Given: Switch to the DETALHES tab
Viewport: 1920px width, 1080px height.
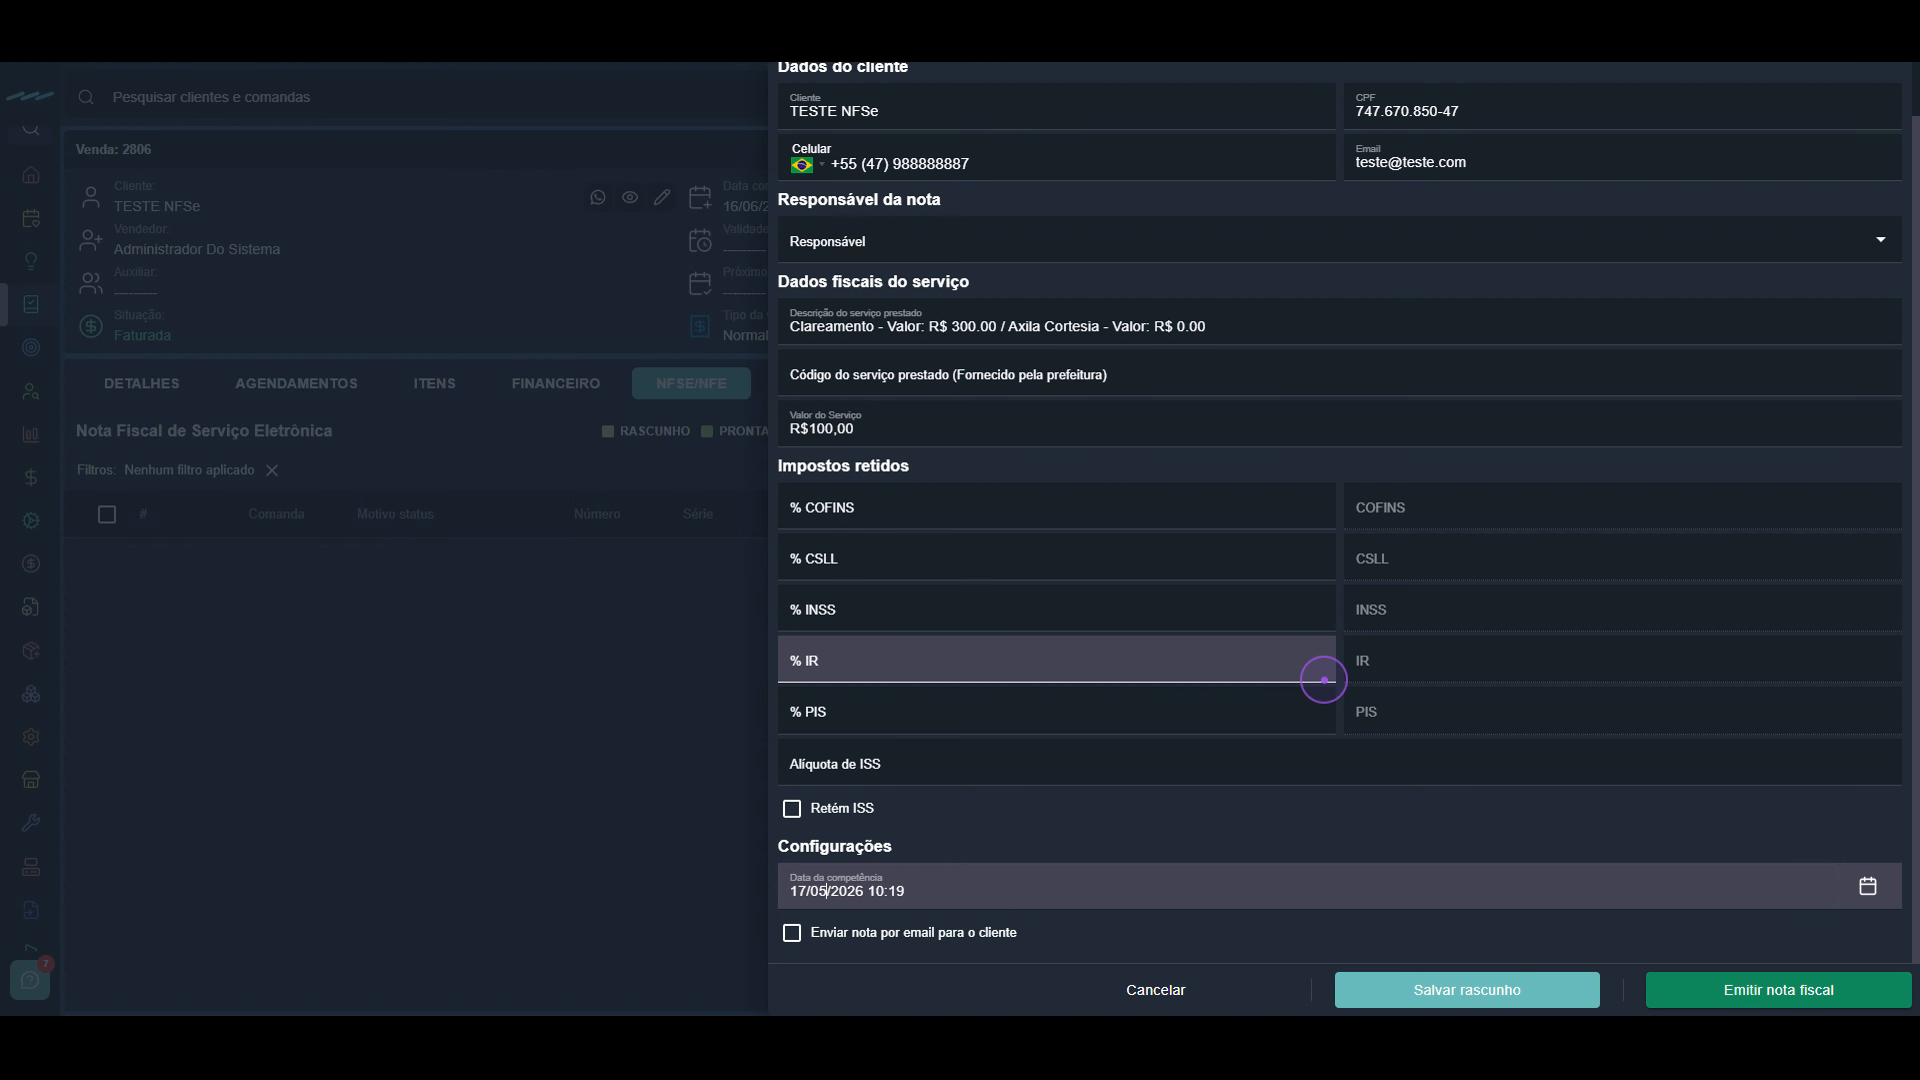Looking at the screenshot, I should (142, 383).
